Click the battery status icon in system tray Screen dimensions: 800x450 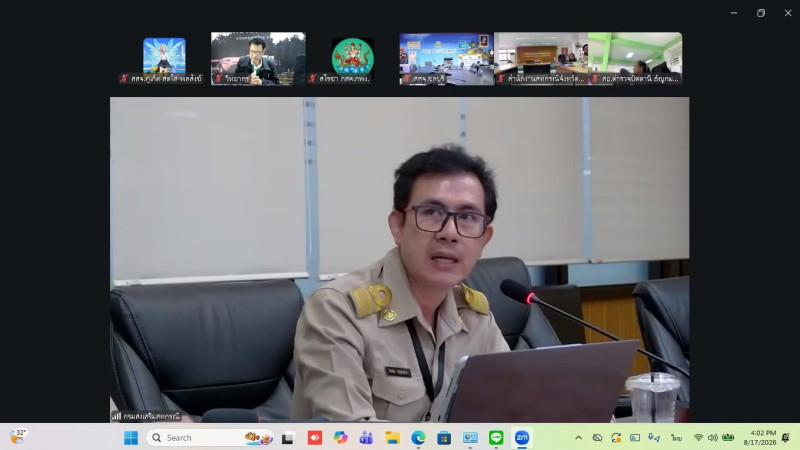coord(728,438)
